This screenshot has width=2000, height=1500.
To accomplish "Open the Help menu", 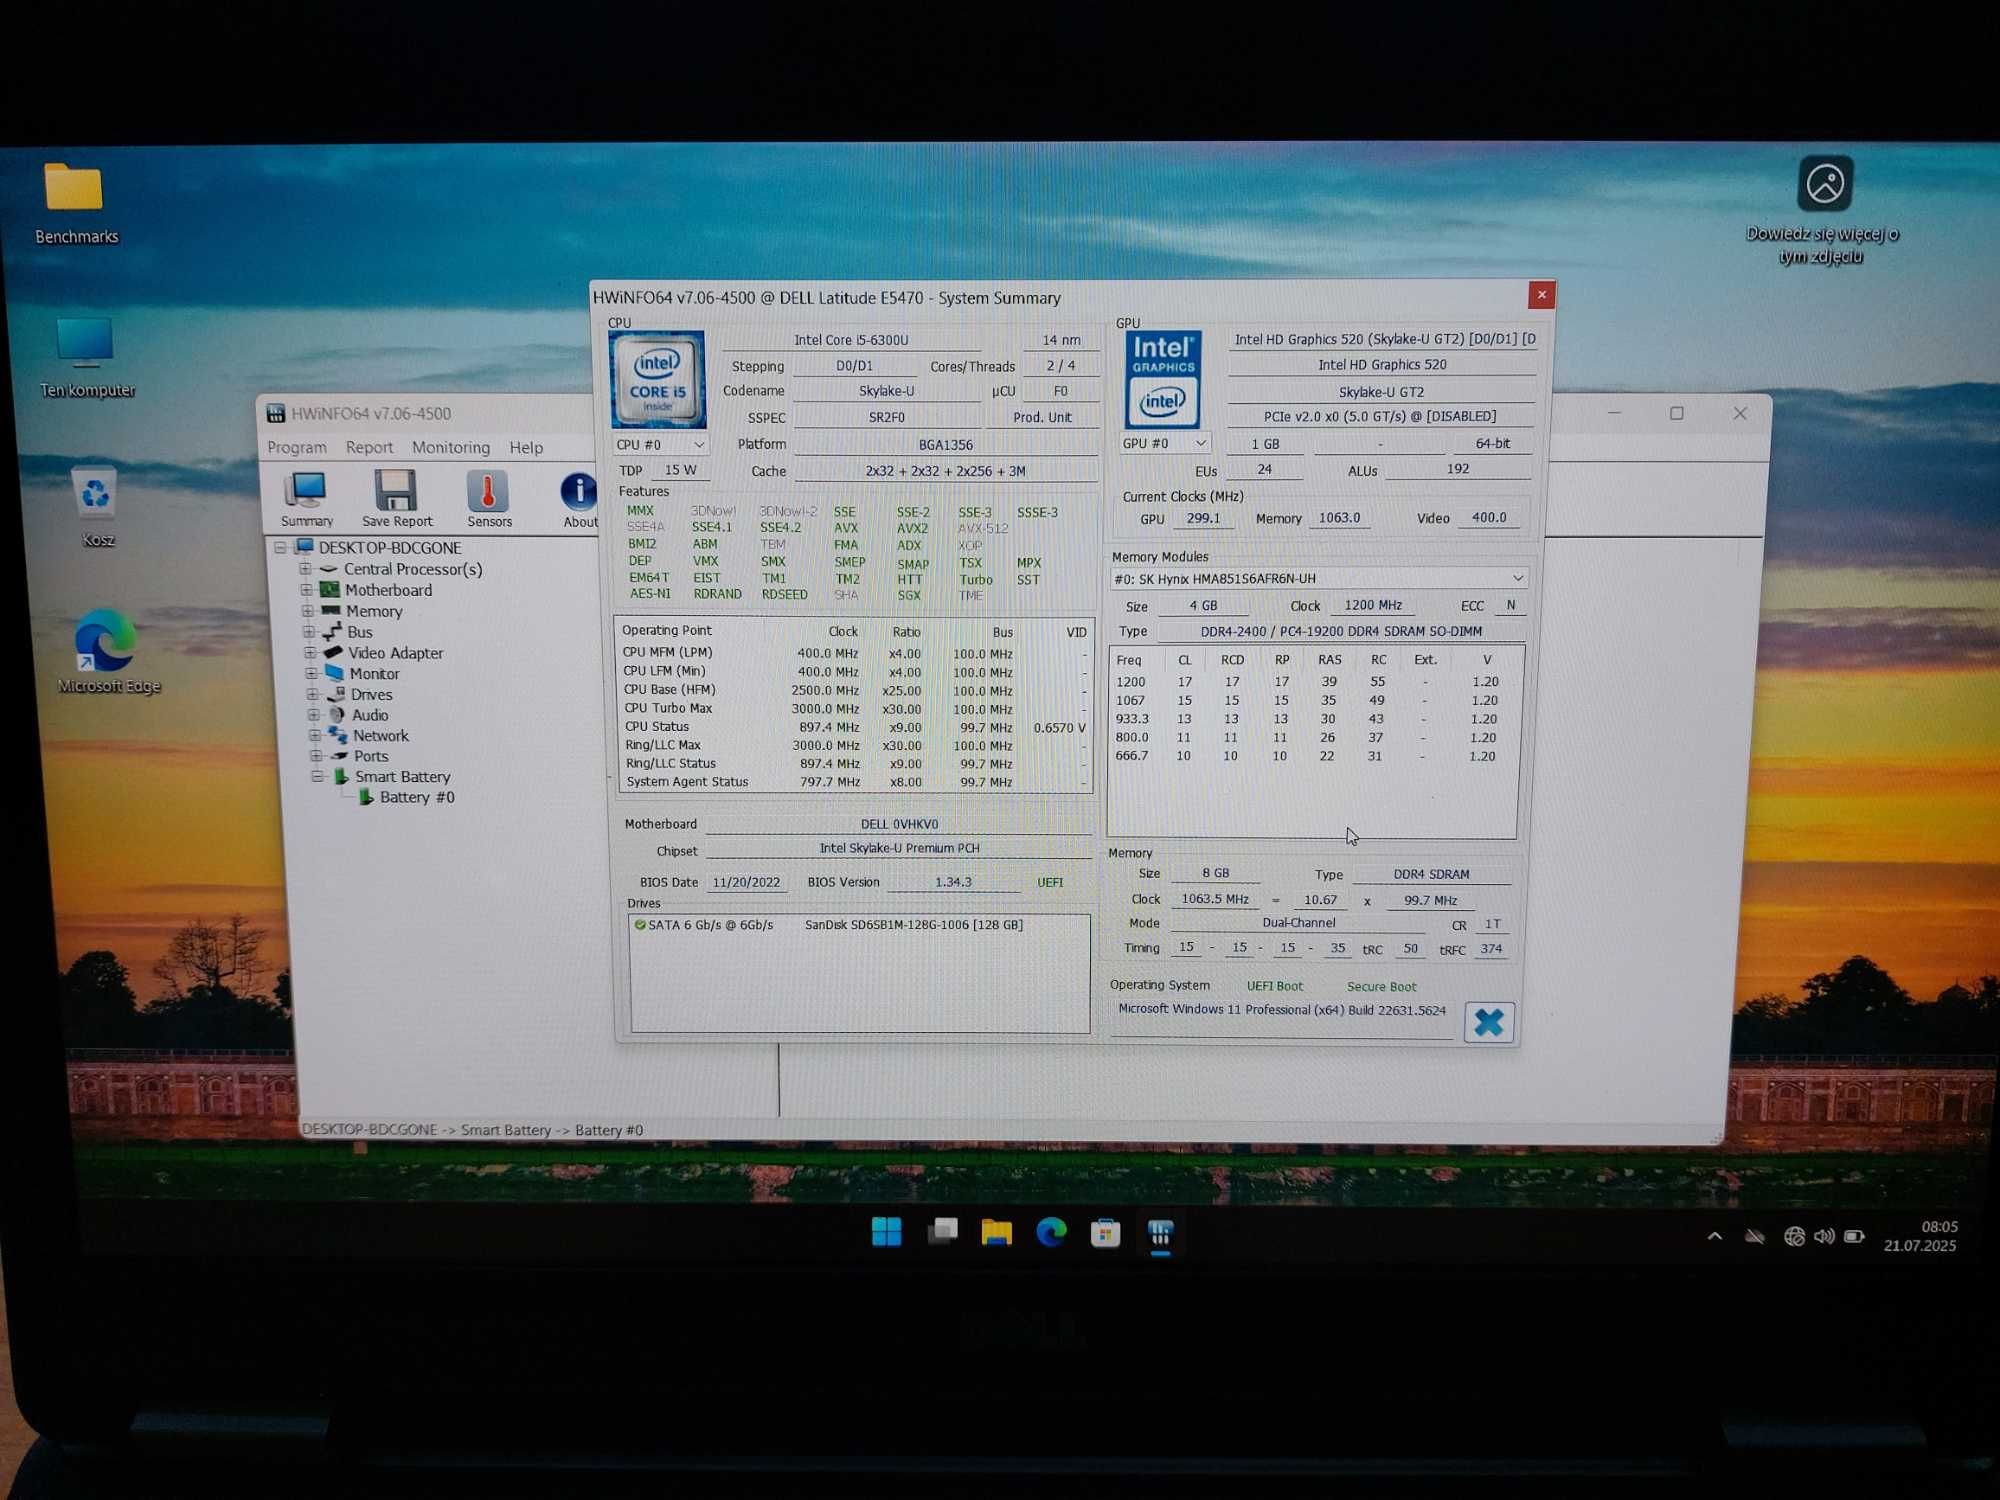I will [x=526, y=447].
